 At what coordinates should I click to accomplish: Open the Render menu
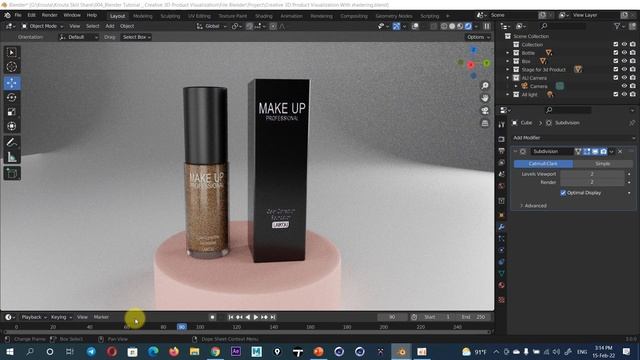tap(49, 15)
